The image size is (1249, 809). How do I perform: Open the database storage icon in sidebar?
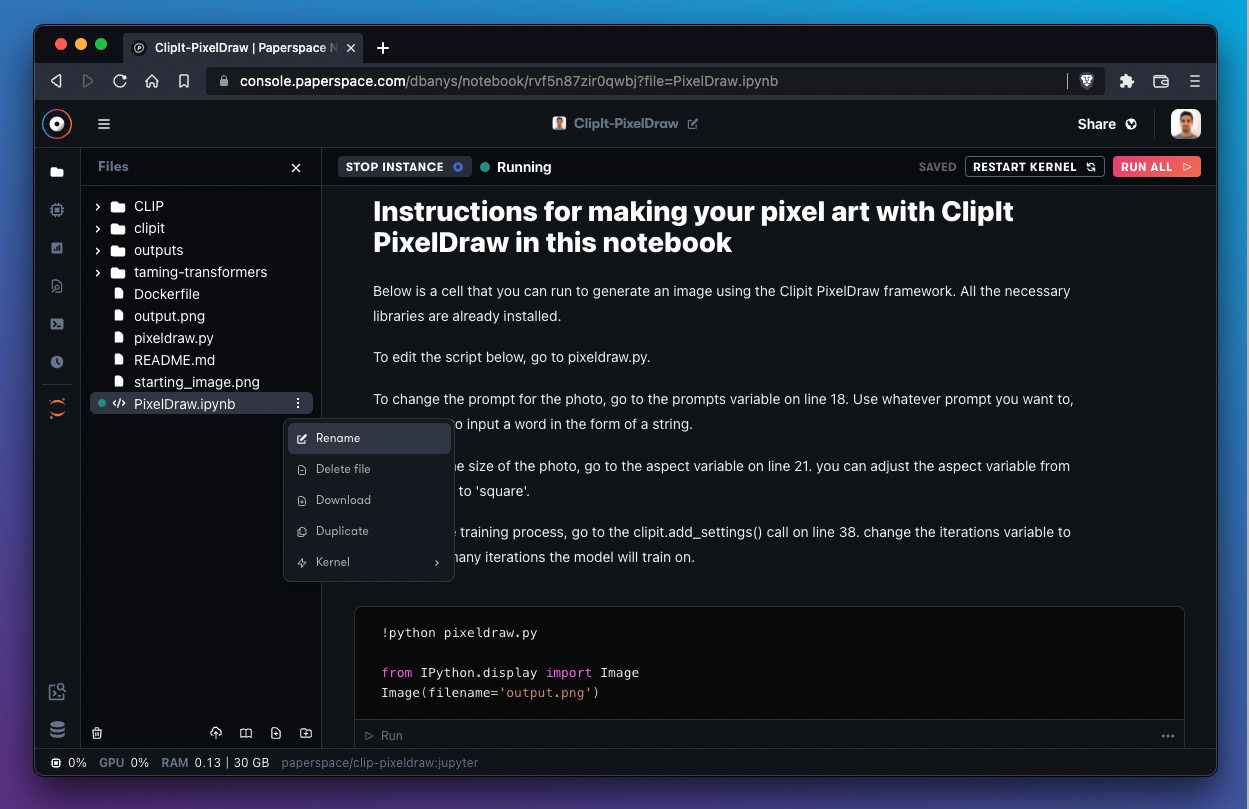click(x=57, y=729)
